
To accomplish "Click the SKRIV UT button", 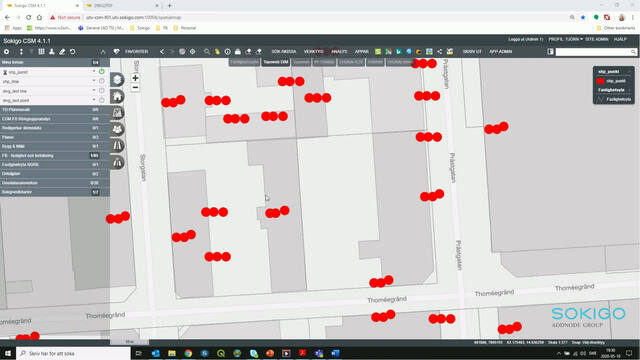I will pyautogui.click(x=472, y=52).
